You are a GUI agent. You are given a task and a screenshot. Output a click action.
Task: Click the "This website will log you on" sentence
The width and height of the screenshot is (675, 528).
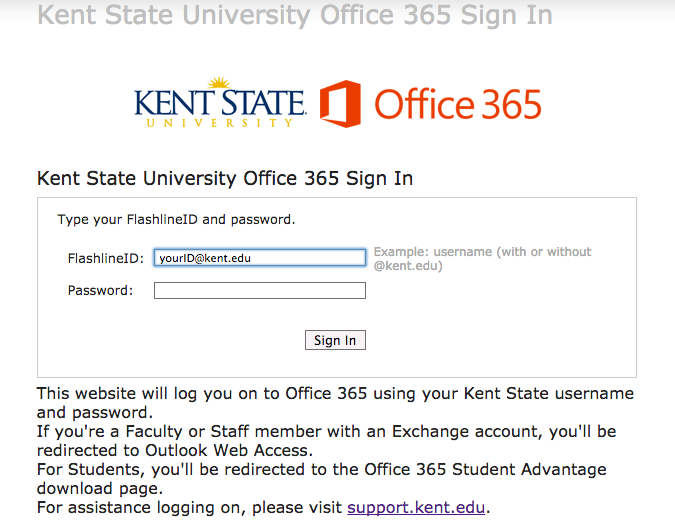(335, 402)
